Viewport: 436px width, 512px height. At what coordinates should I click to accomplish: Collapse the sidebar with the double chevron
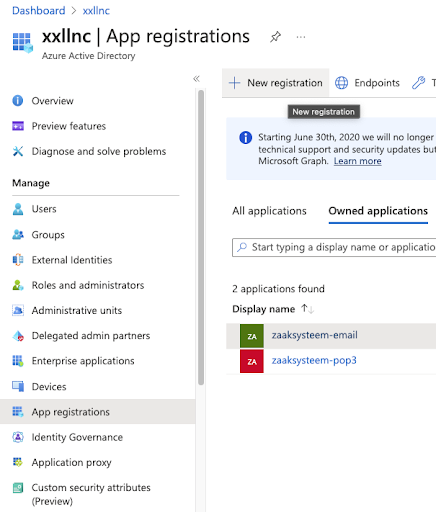196,79
